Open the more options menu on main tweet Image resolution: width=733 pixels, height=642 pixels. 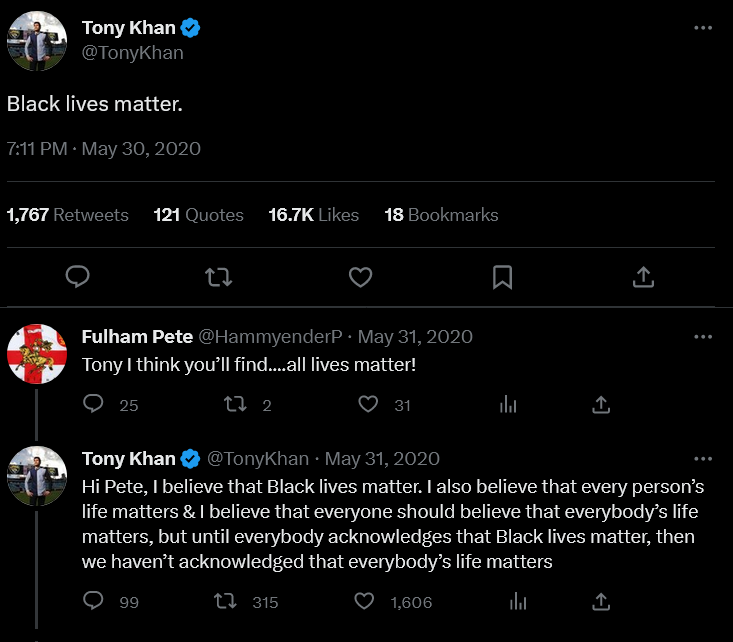pos(703,28)
